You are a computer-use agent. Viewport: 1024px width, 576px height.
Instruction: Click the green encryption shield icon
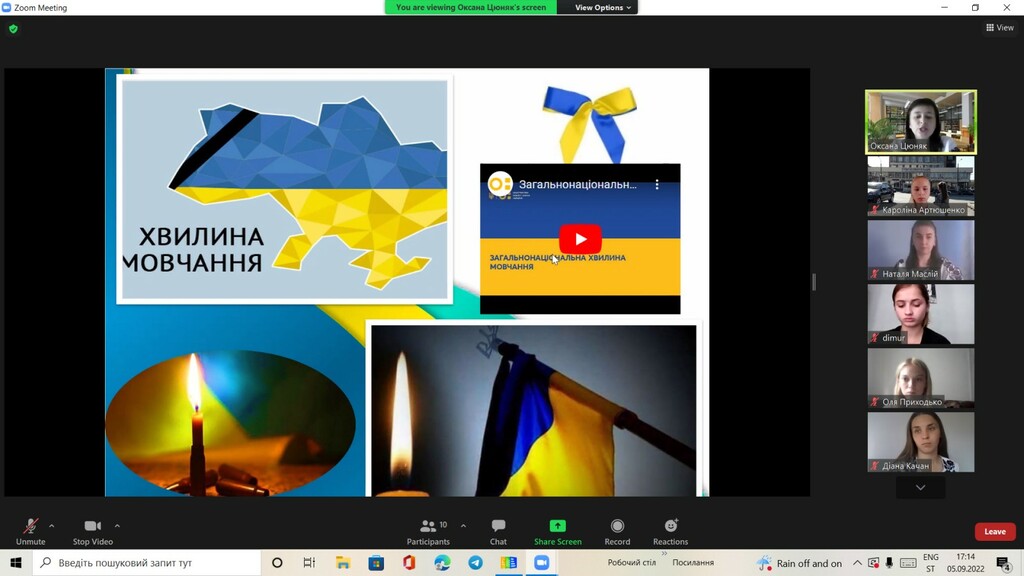(13, 29)
